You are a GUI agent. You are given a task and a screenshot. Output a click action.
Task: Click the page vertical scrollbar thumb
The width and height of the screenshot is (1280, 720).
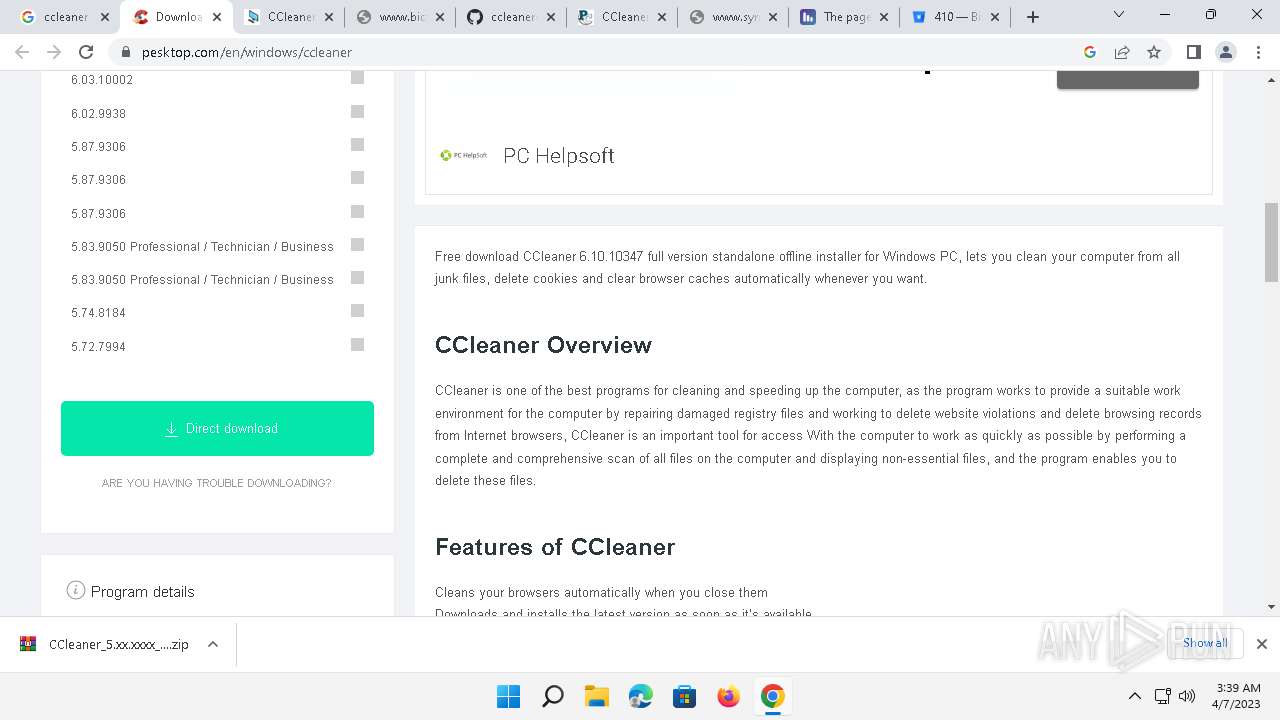click(1271, 242)
